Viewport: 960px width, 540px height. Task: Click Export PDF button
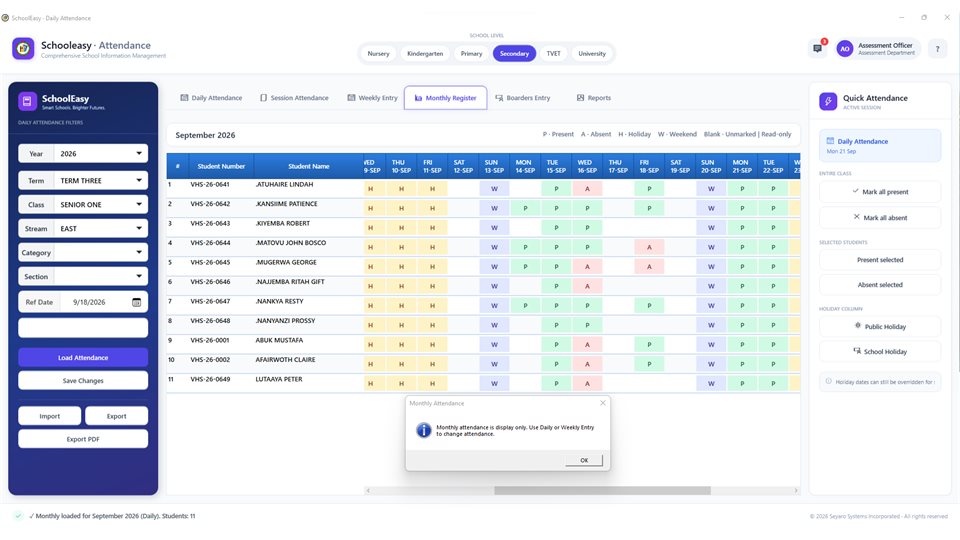point(83,440)
